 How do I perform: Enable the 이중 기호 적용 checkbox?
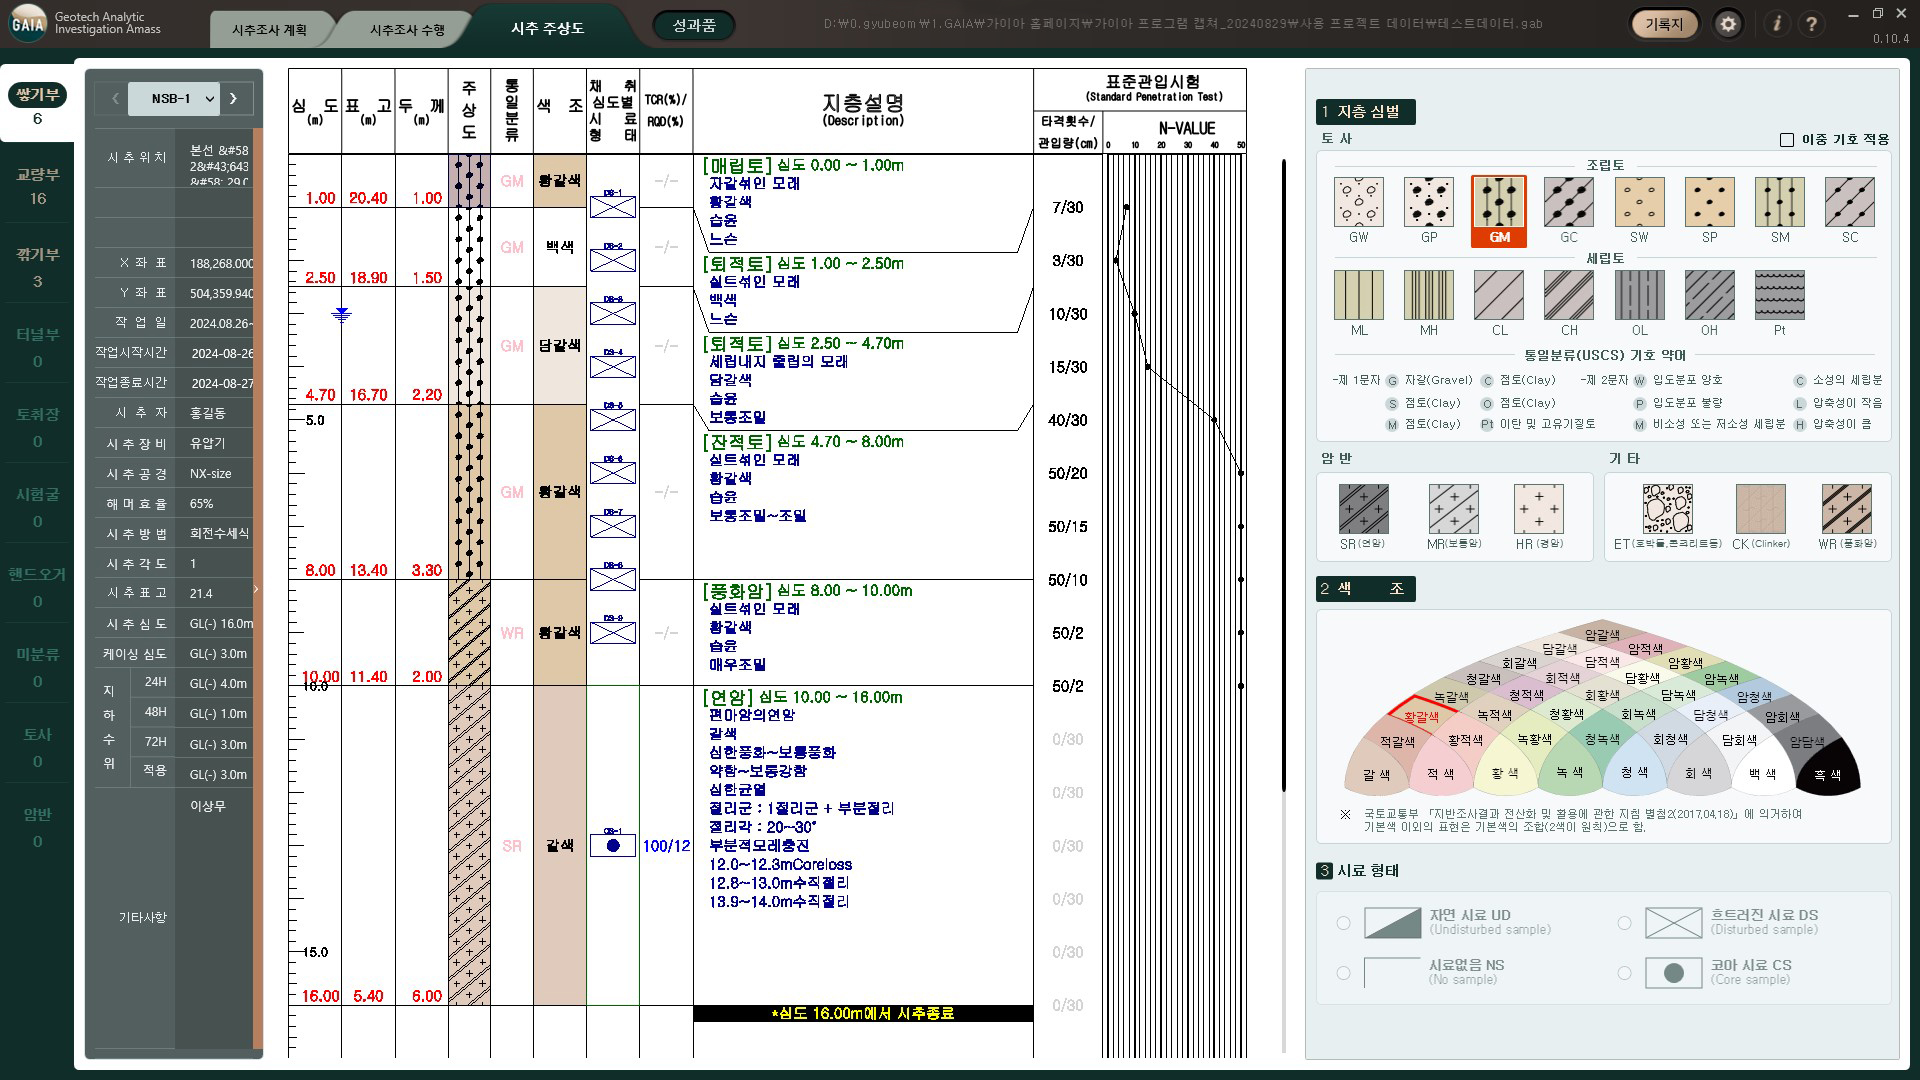[1787, 140]
